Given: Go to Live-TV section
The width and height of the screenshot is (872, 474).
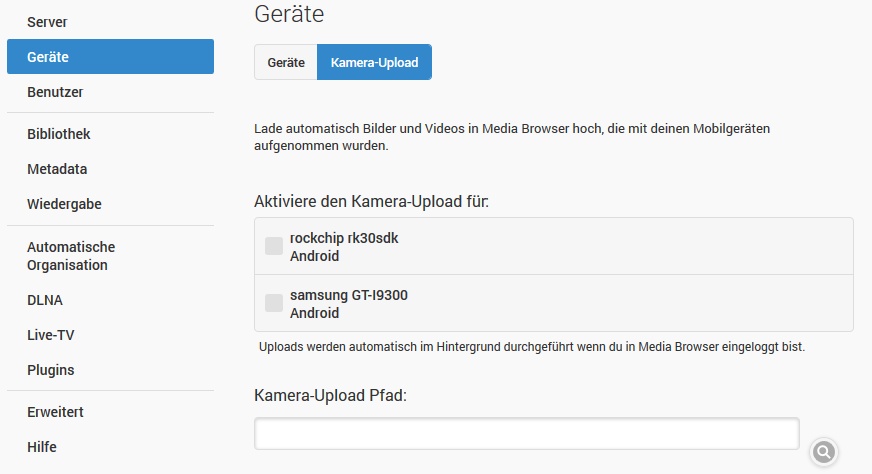Looking at the screenshot, I should pos(51,335).
